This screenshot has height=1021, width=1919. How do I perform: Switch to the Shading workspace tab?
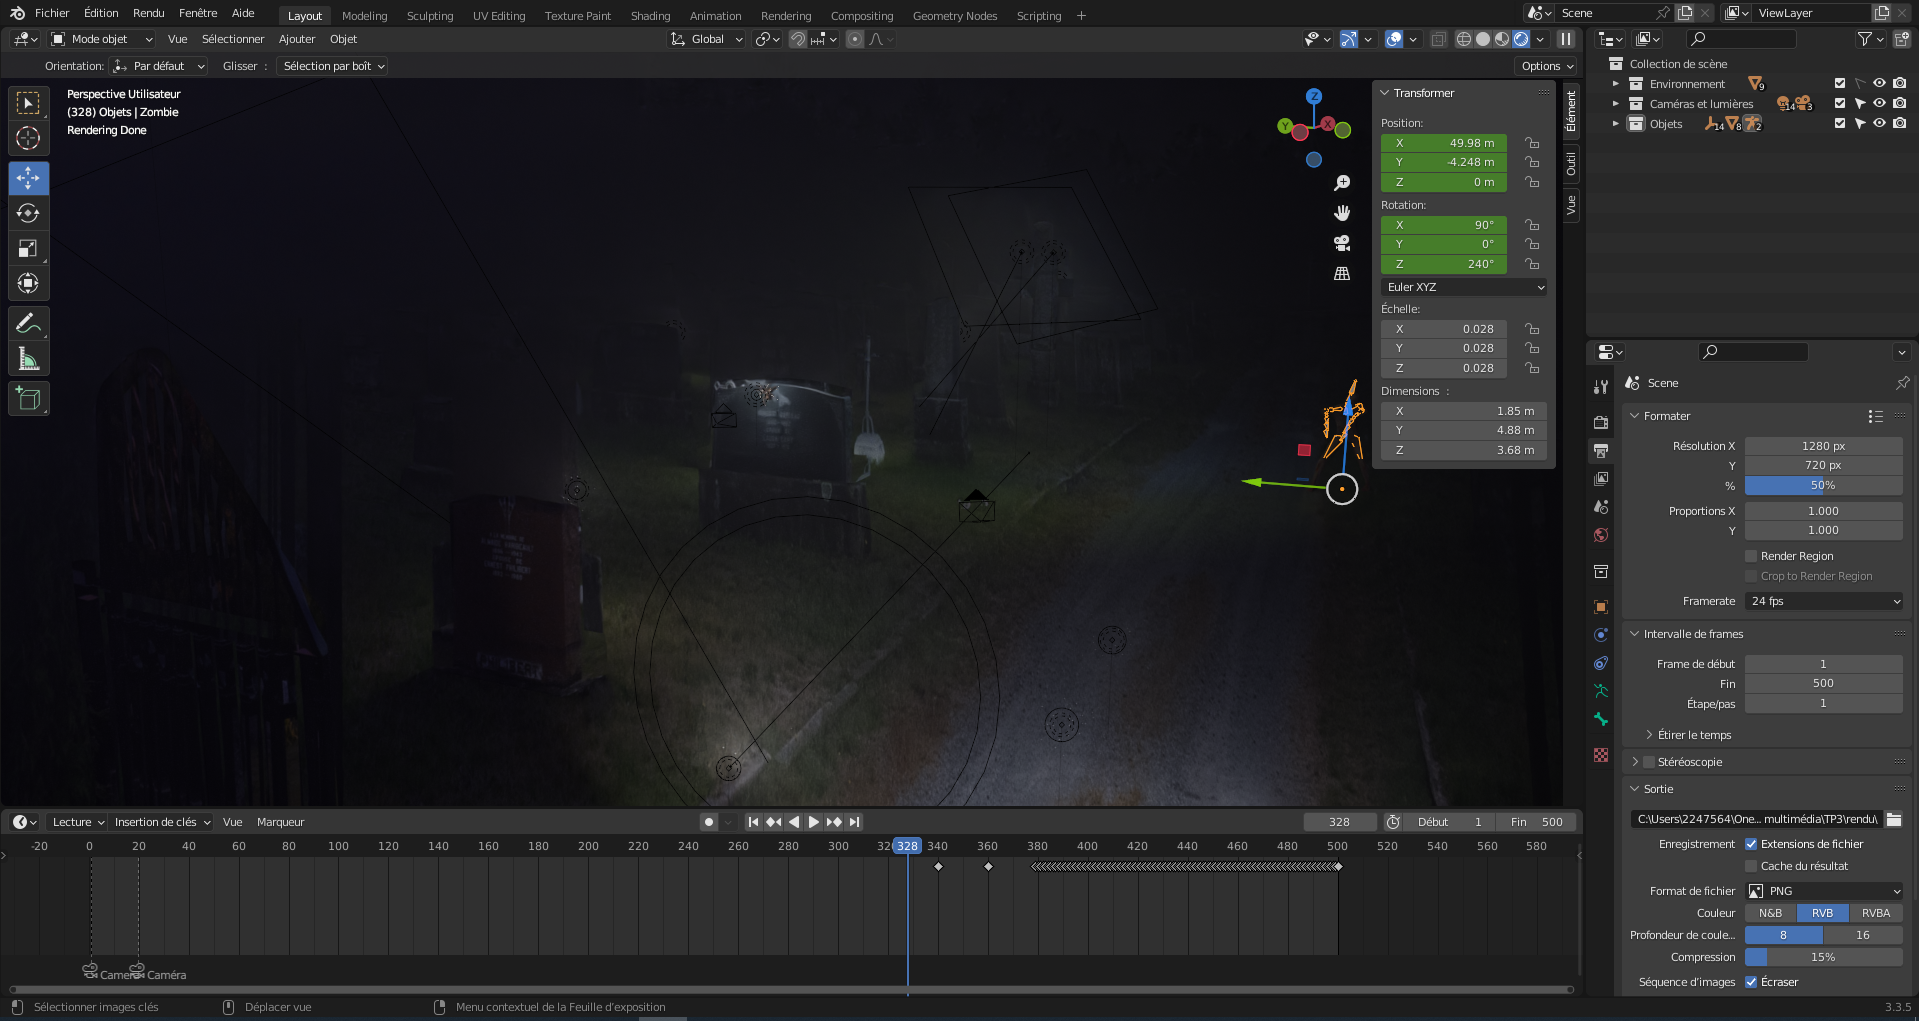650,16
